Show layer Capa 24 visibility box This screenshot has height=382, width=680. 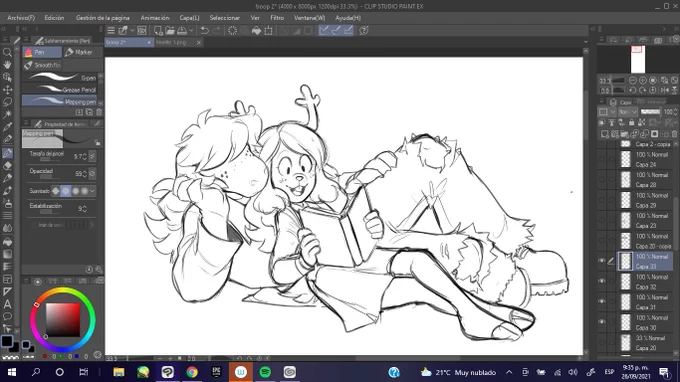(602, 159)
